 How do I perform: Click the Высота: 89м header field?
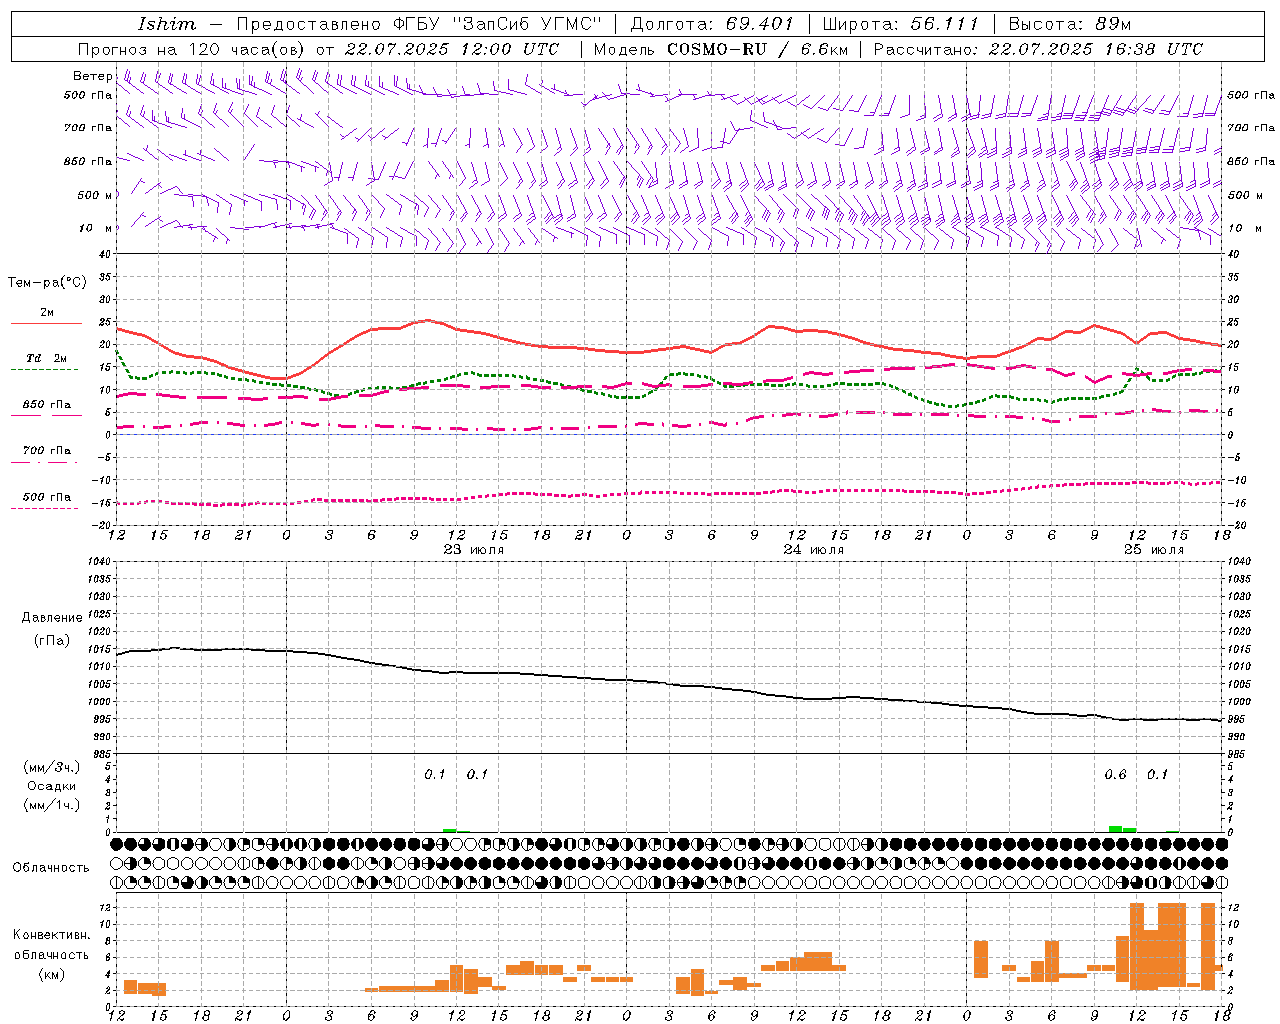(x=1069, y=24)
